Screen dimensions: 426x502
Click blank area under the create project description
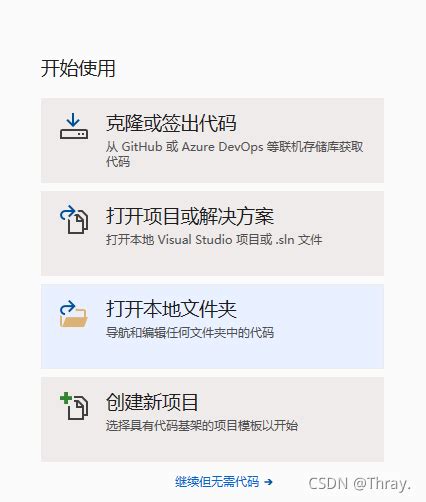coord(213,448)
